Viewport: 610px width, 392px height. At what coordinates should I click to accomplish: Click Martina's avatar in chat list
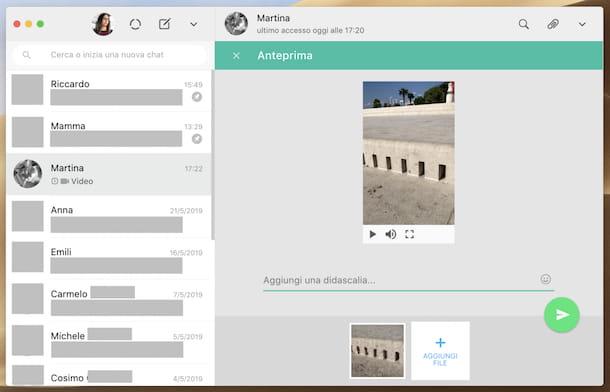(28, 174)
